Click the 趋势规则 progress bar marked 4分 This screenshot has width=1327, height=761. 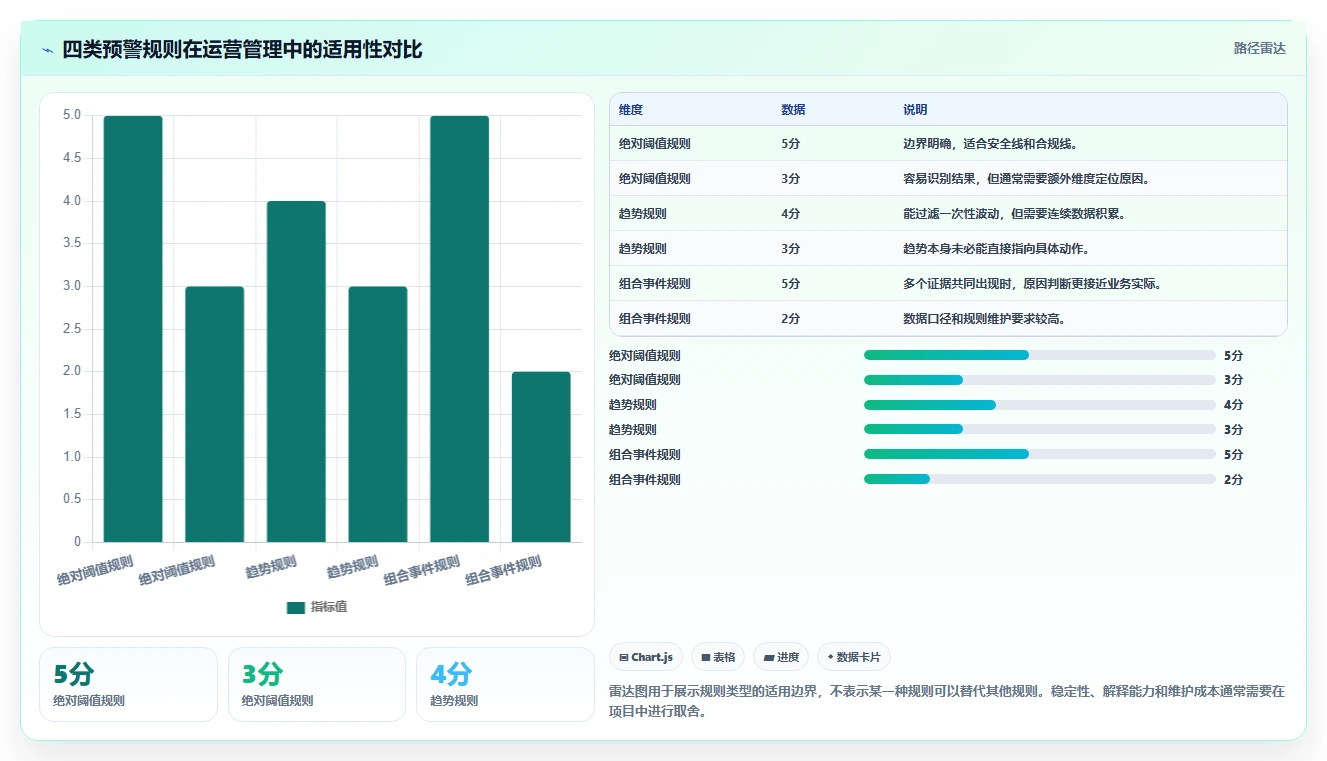[1040, 405]
